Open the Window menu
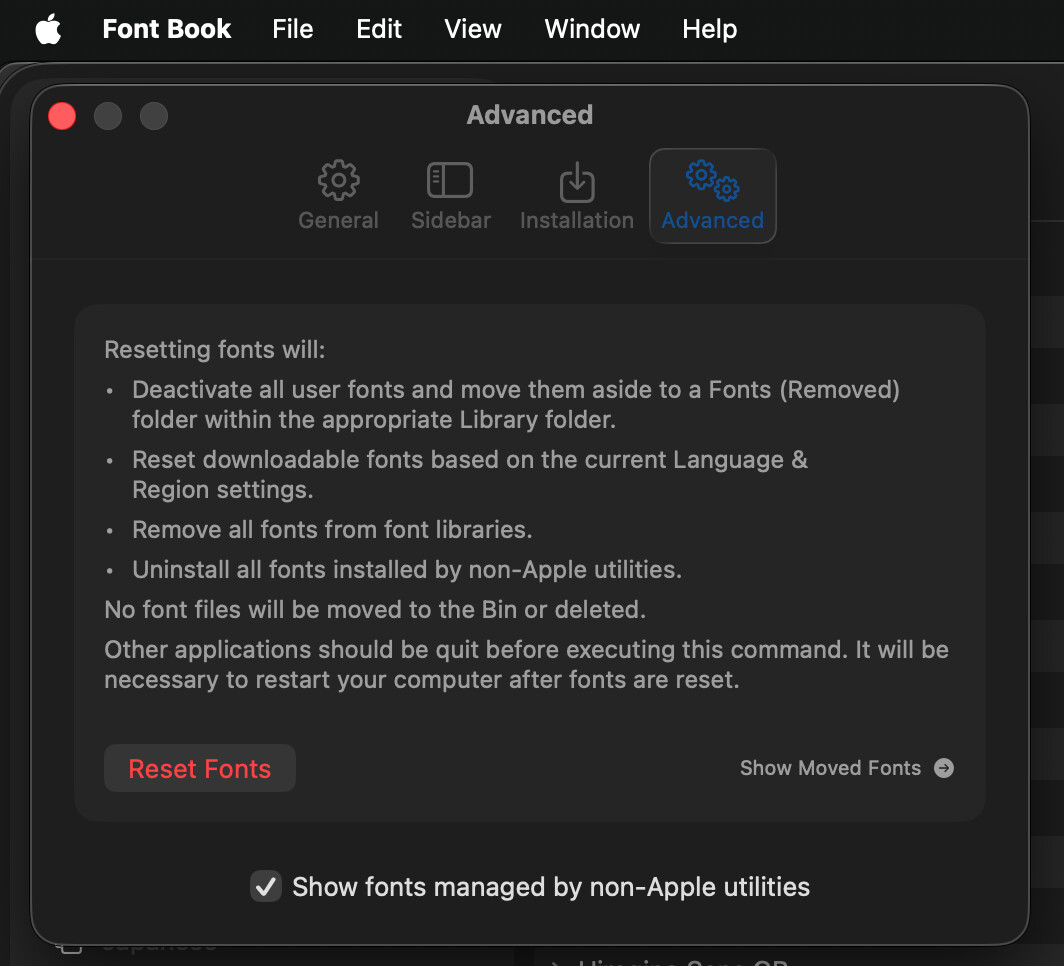This screenshot has width=1064, height=966. [x=592, y=29]
